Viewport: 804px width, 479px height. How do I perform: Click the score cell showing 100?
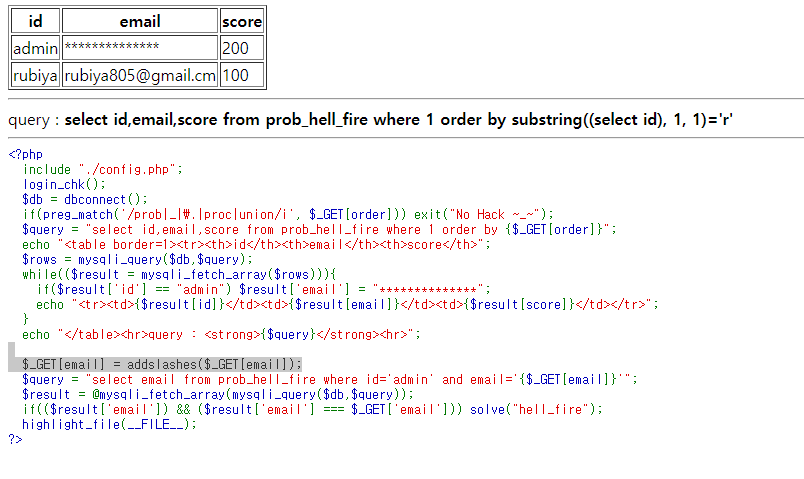click(x=242, y=75)
